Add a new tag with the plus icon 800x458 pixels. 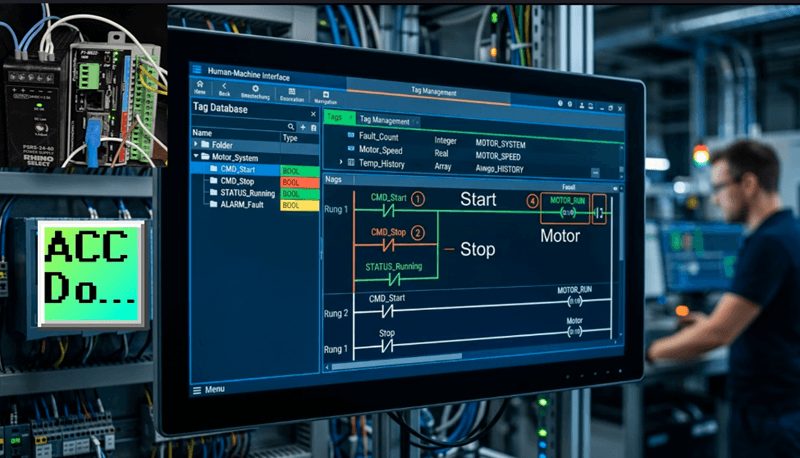point(303,127)
